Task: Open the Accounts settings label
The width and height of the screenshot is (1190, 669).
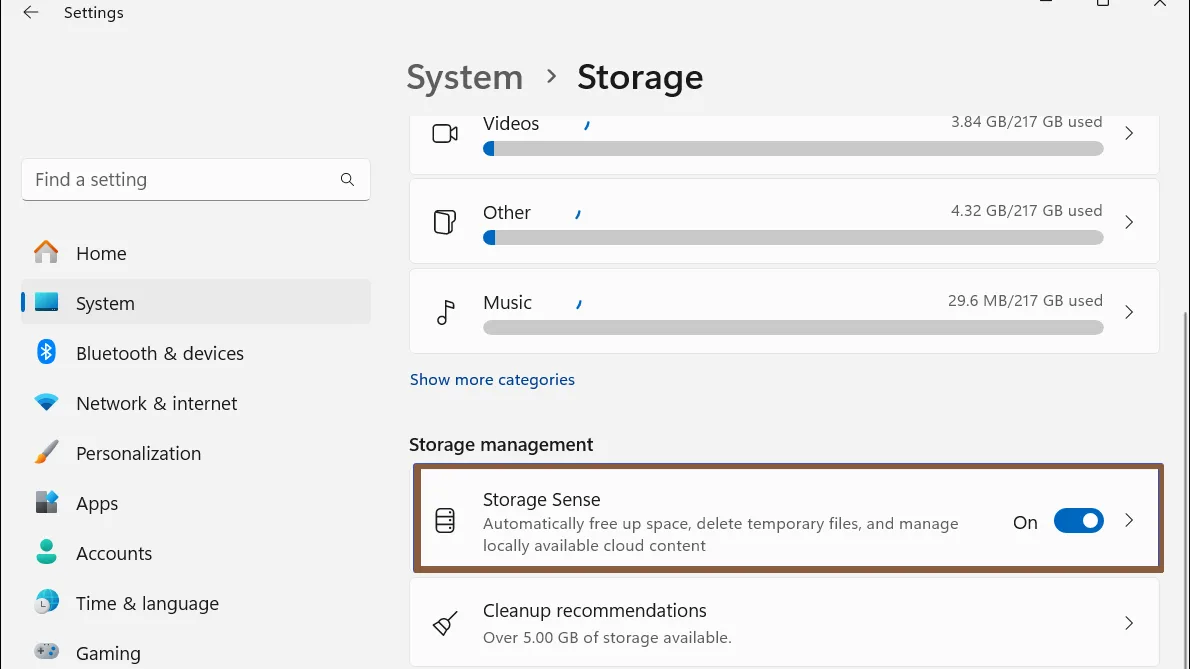Action: pos(114,553)
